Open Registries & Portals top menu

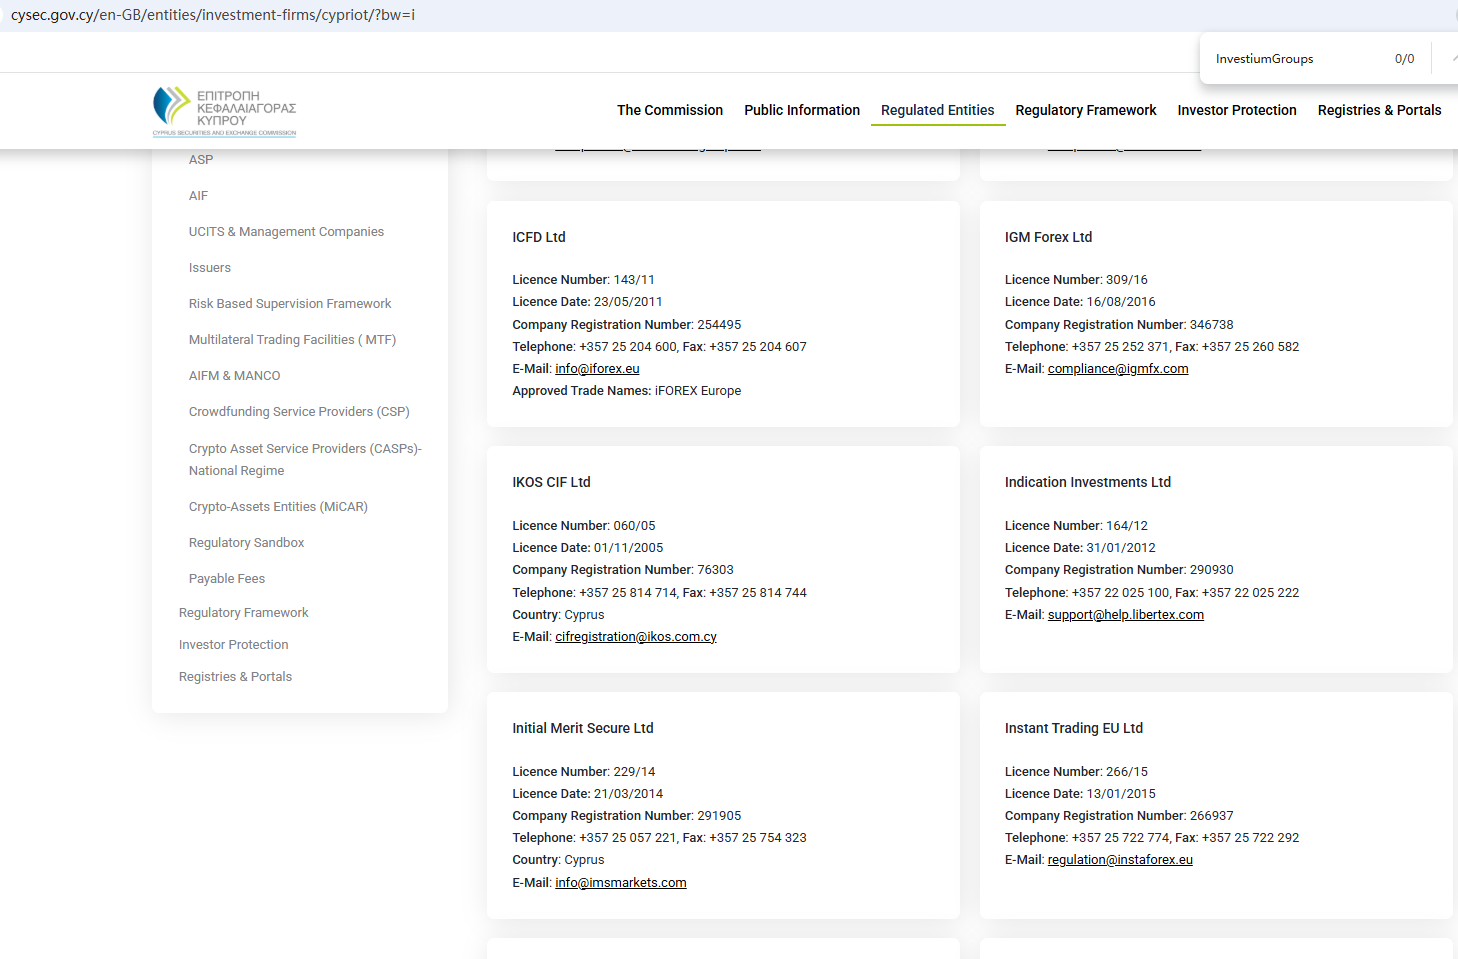point(1378,110)
